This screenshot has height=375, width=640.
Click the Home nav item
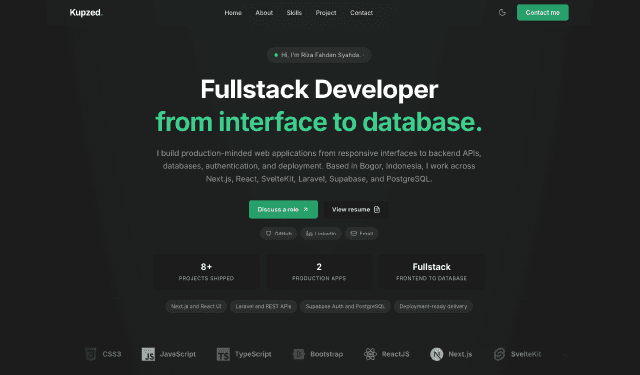(233, 13)
